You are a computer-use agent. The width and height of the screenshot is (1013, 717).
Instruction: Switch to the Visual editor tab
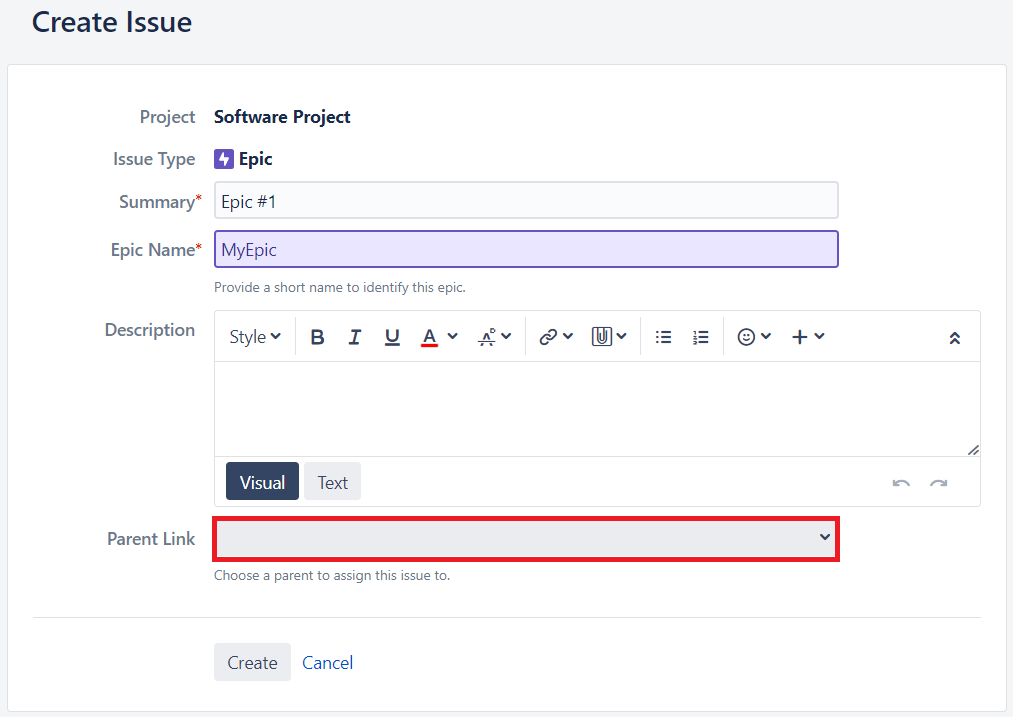tap(262, 482)
